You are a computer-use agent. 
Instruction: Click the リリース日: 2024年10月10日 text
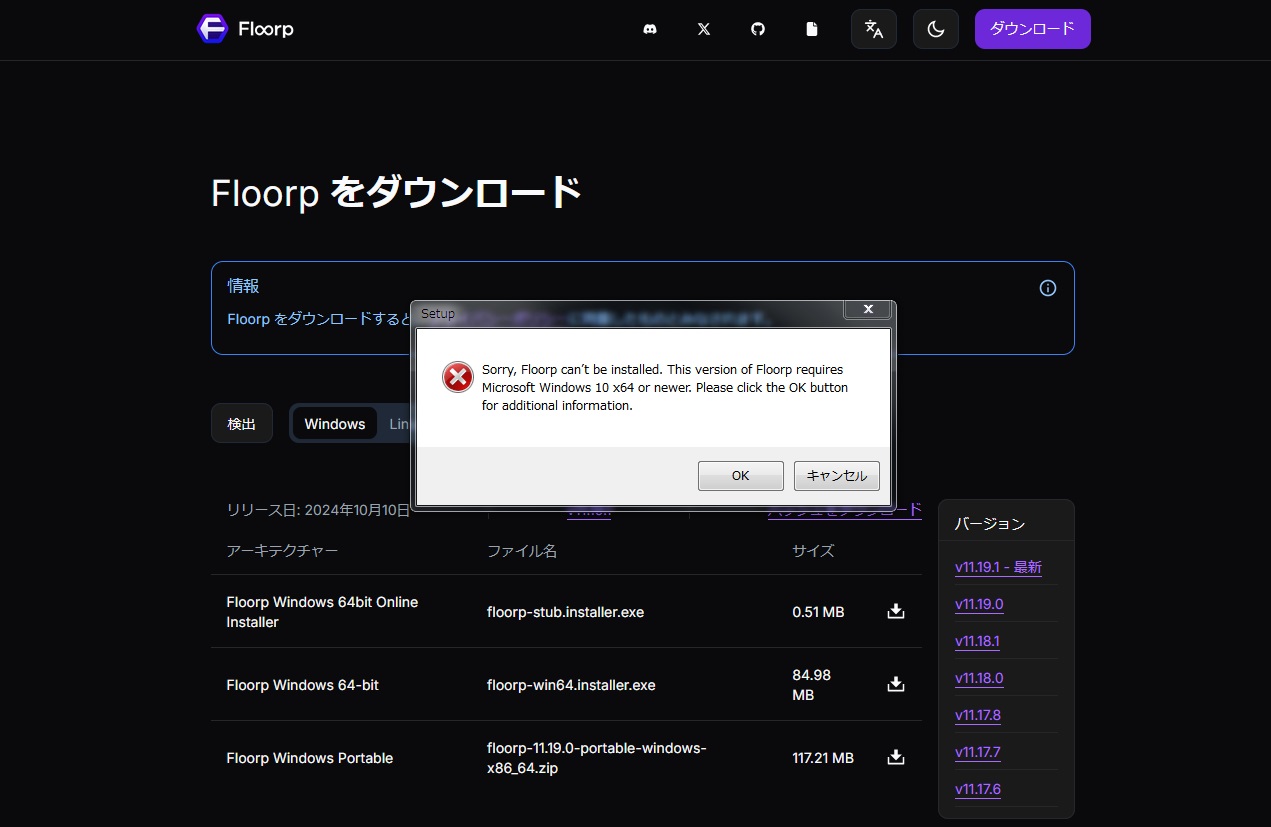318,510
